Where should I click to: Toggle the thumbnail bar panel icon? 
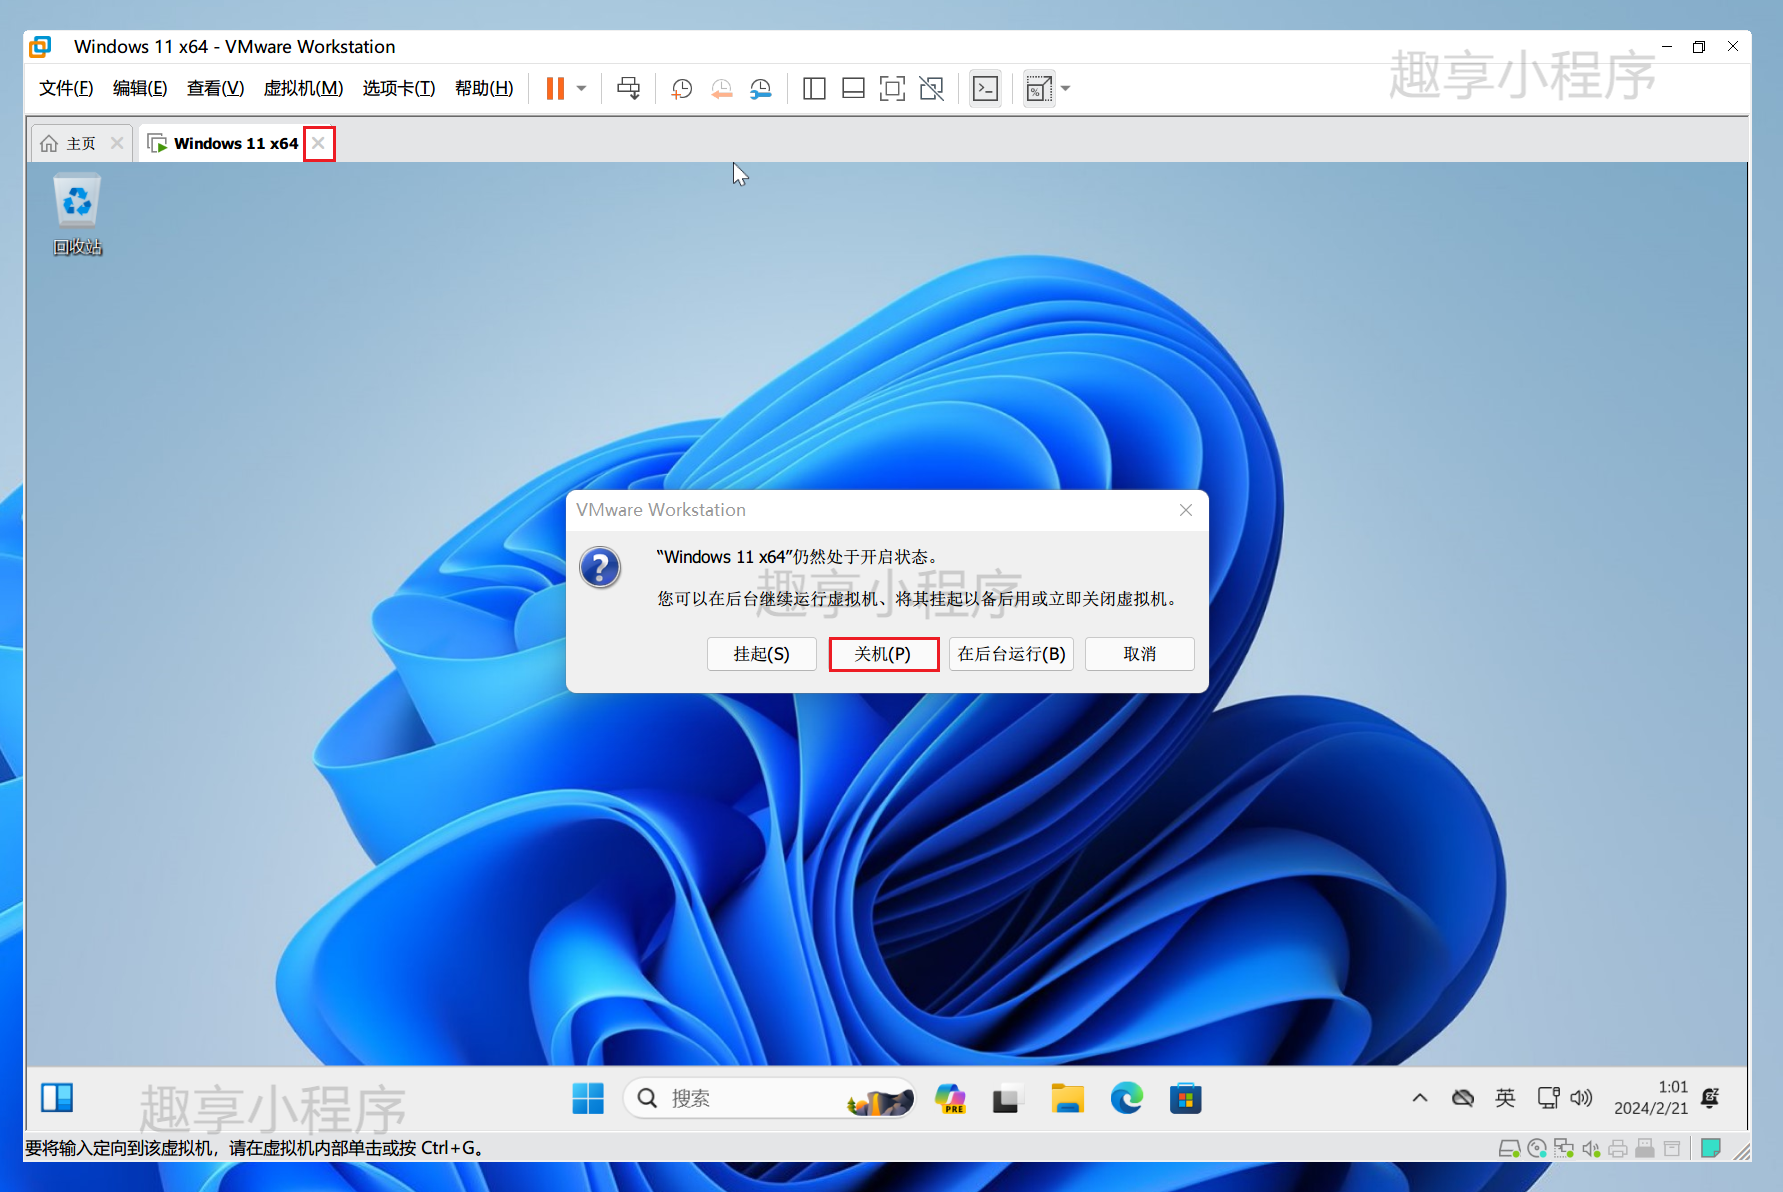(853, 89)
